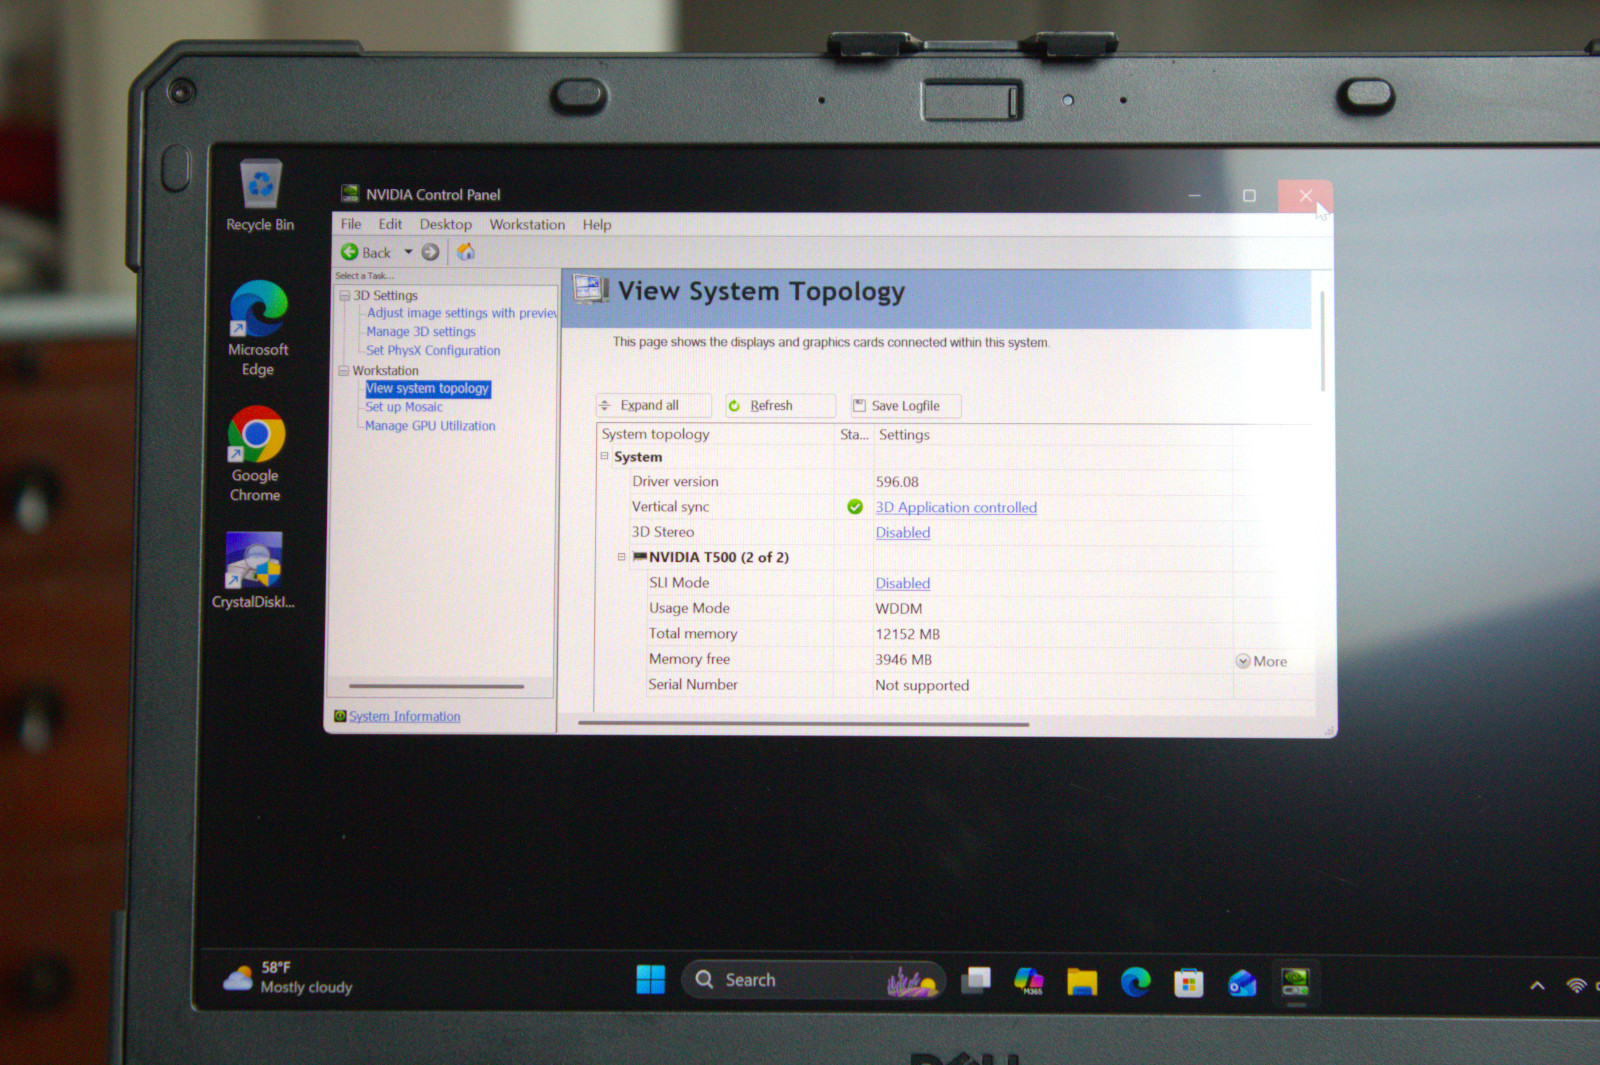
Task: Click the Expand all button
Action: [654, 405]
